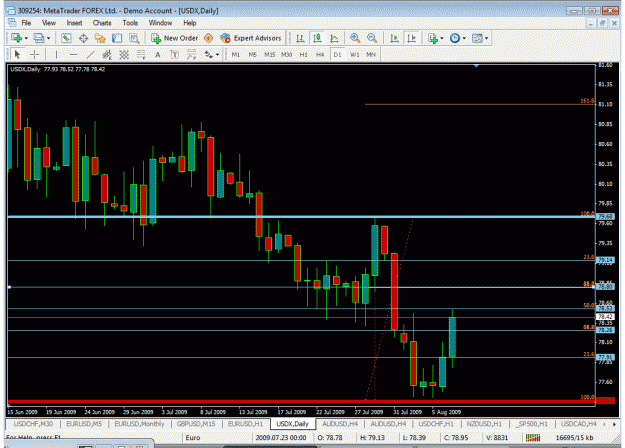Click the New Order button
This screenshot has width=625, height=448.
[175, 38]
